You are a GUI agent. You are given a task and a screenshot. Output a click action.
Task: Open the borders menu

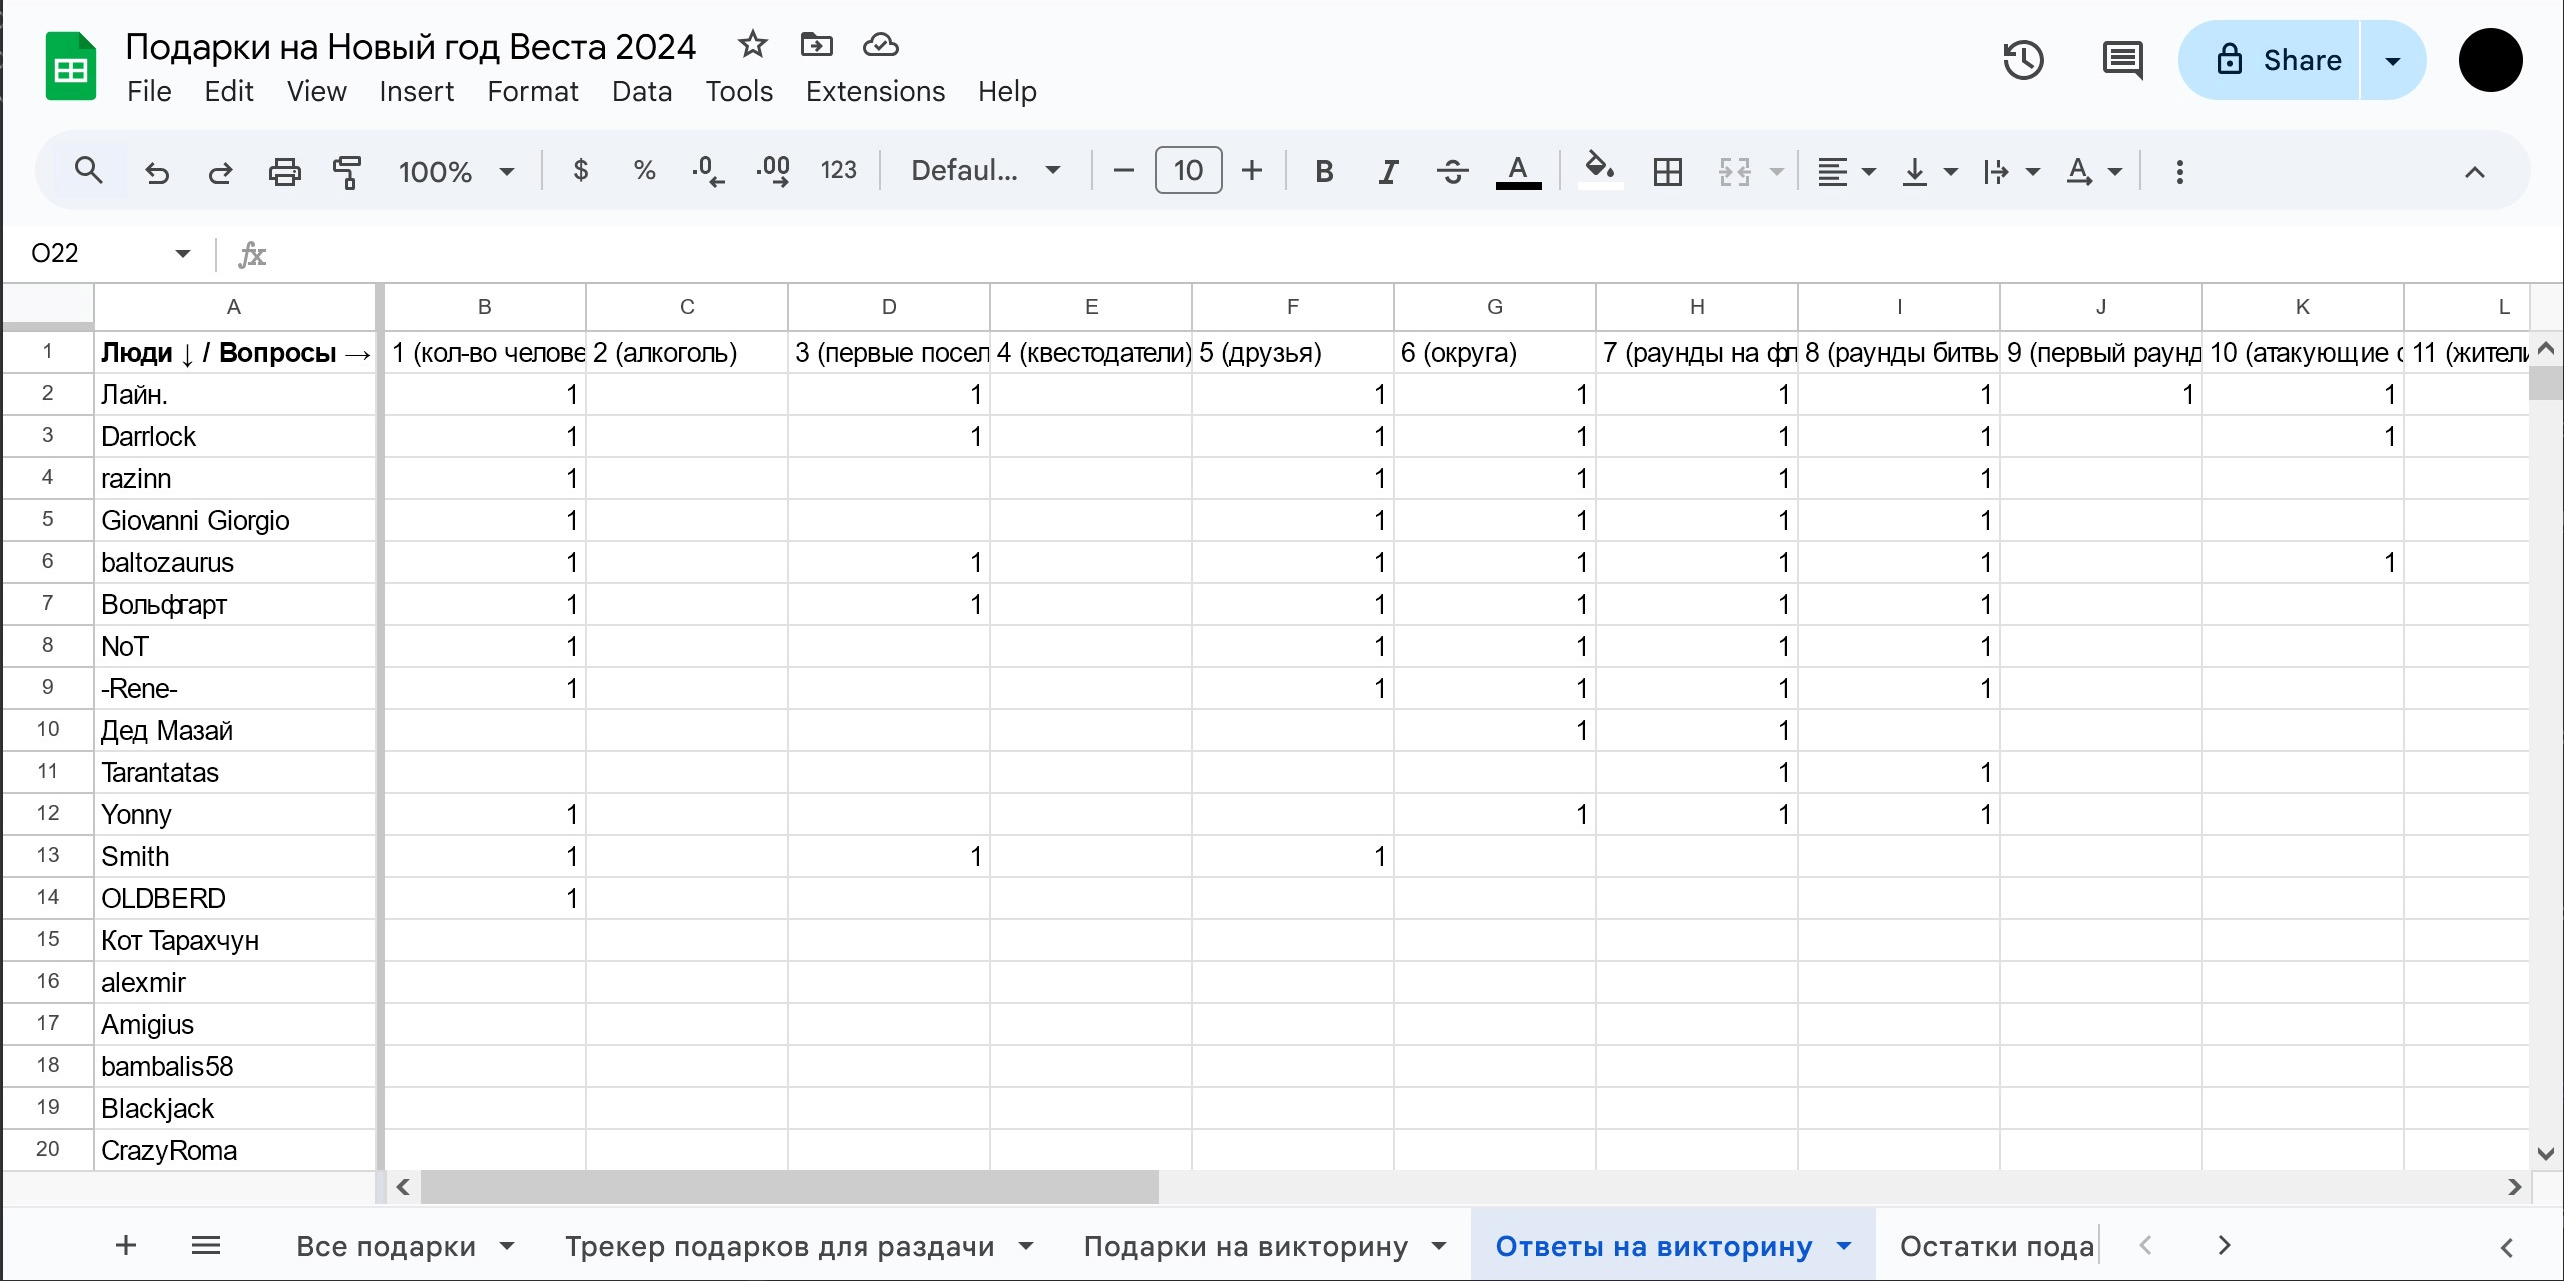pyautogui.click(x=1667, y=172)
